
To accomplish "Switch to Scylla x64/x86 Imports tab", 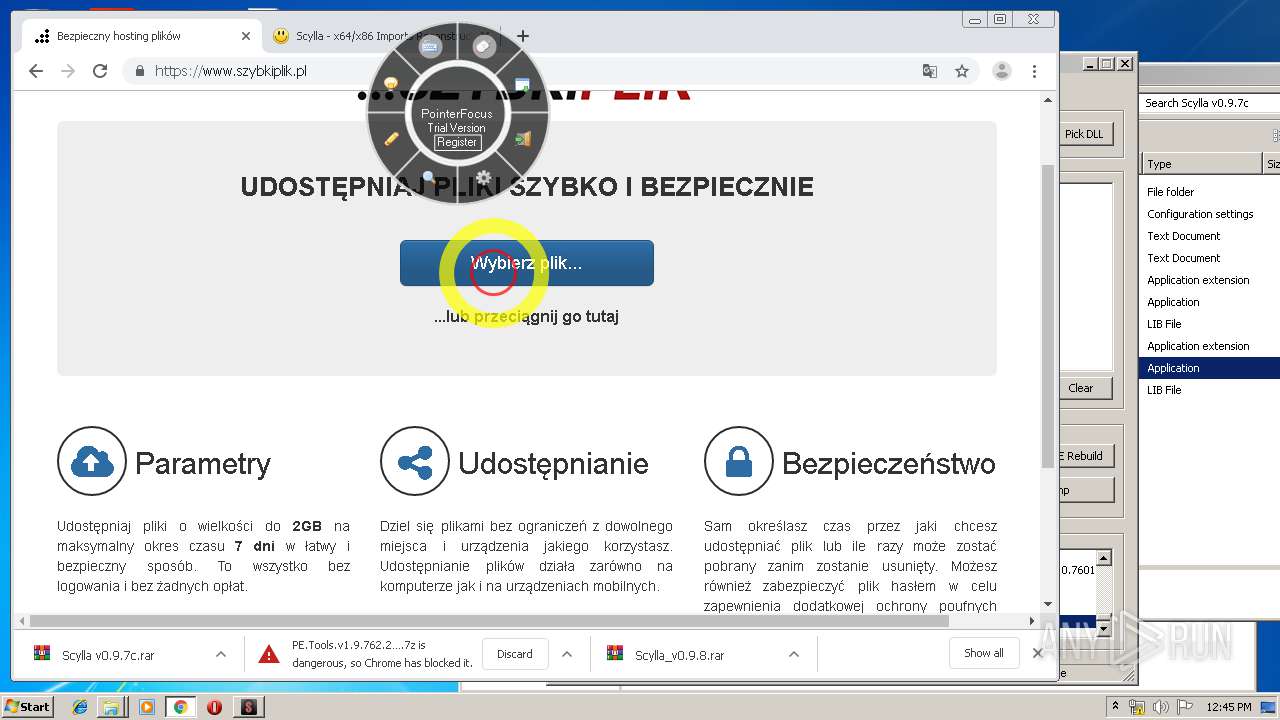I will (385, 36).
